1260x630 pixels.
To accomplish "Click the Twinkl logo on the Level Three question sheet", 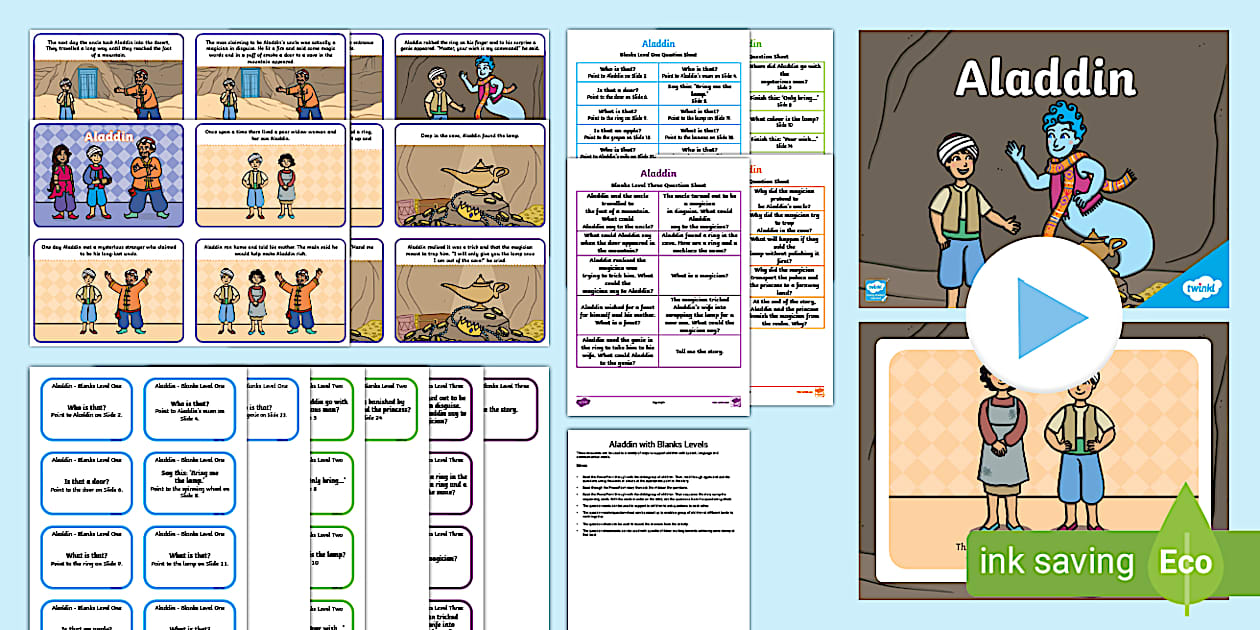I will pyautogui.click(x=582, y=400).
